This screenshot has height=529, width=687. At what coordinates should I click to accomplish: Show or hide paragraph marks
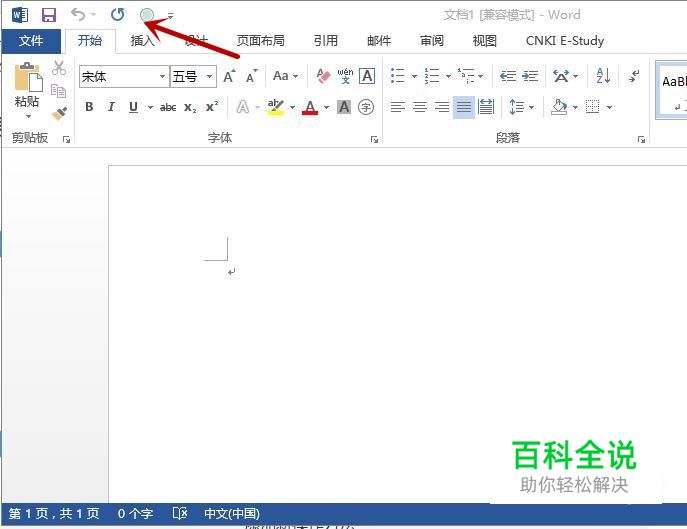(x=634, y=76)
